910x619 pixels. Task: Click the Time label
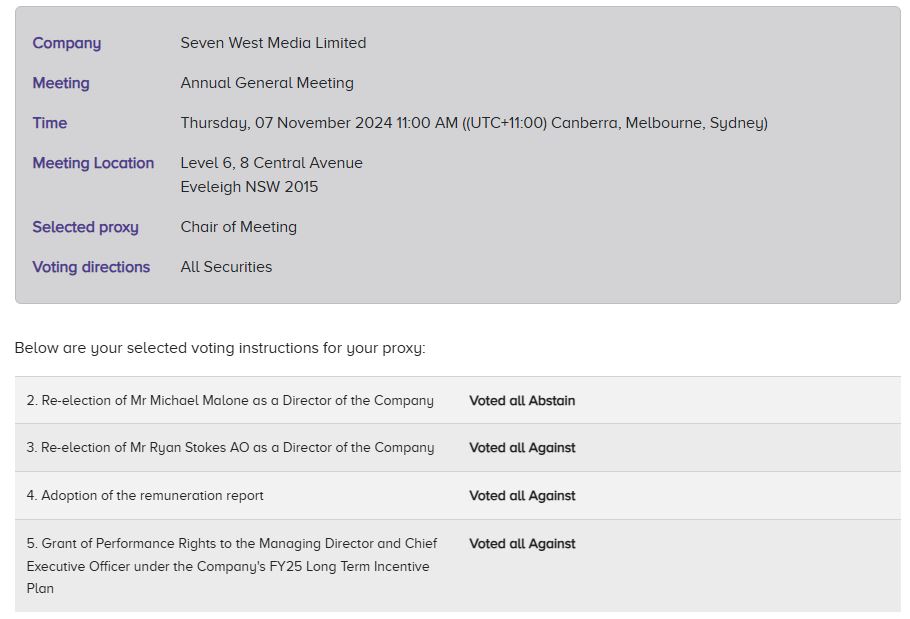click(x=49, y=123)
